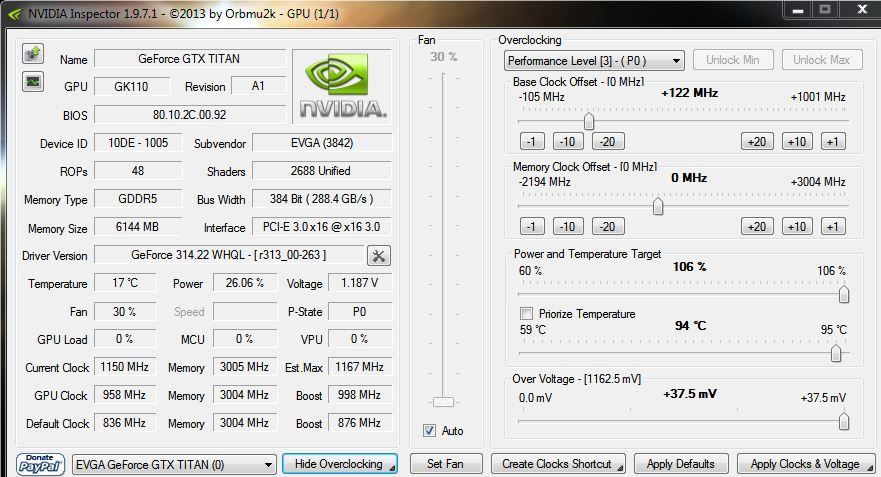
Task: Click Base Clock Offset +1 button
Action: pyautogui.click(x=833, y=142)
